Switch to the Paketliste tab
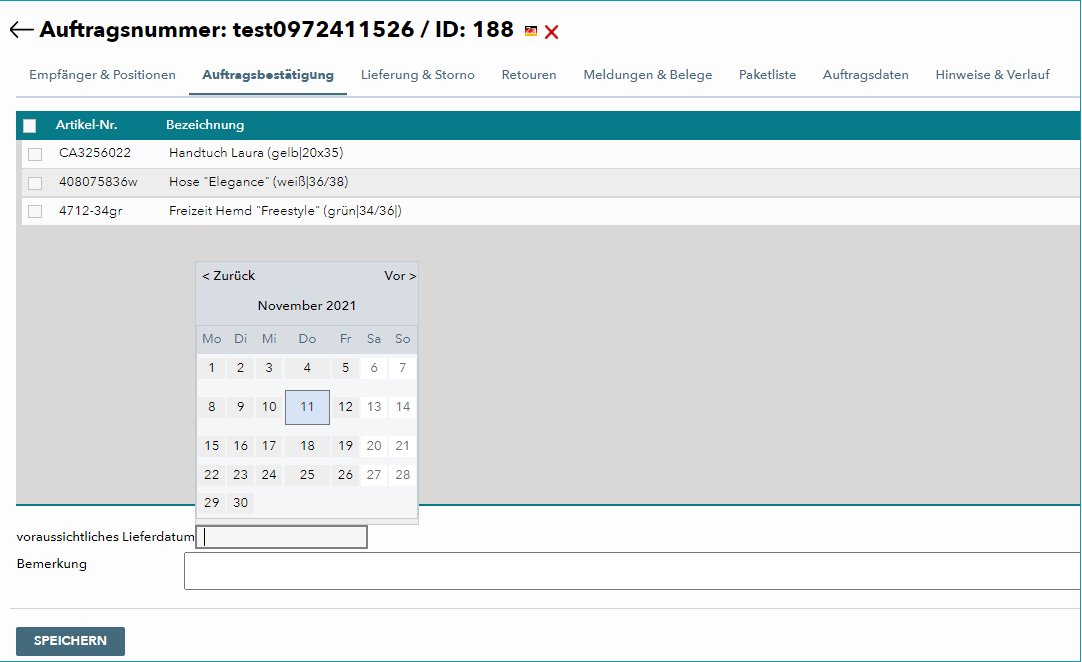Image resolution: width=1082 pixels, height=662 pixels. (x=767, y=75)
